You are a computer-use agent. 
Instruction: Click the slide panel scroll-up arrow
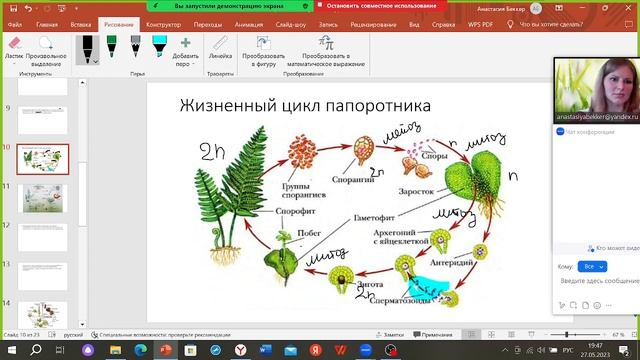pos(82,83)
